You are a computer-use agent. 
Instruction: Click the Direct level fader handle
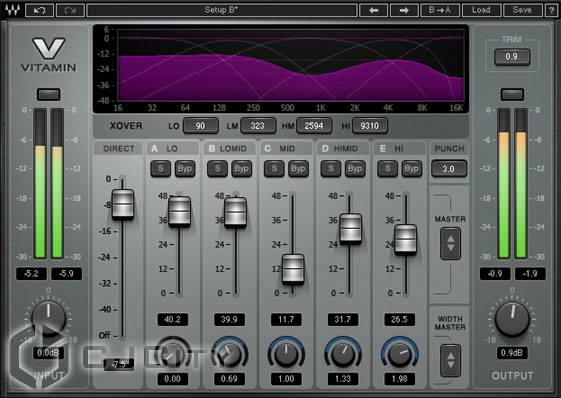123,204
